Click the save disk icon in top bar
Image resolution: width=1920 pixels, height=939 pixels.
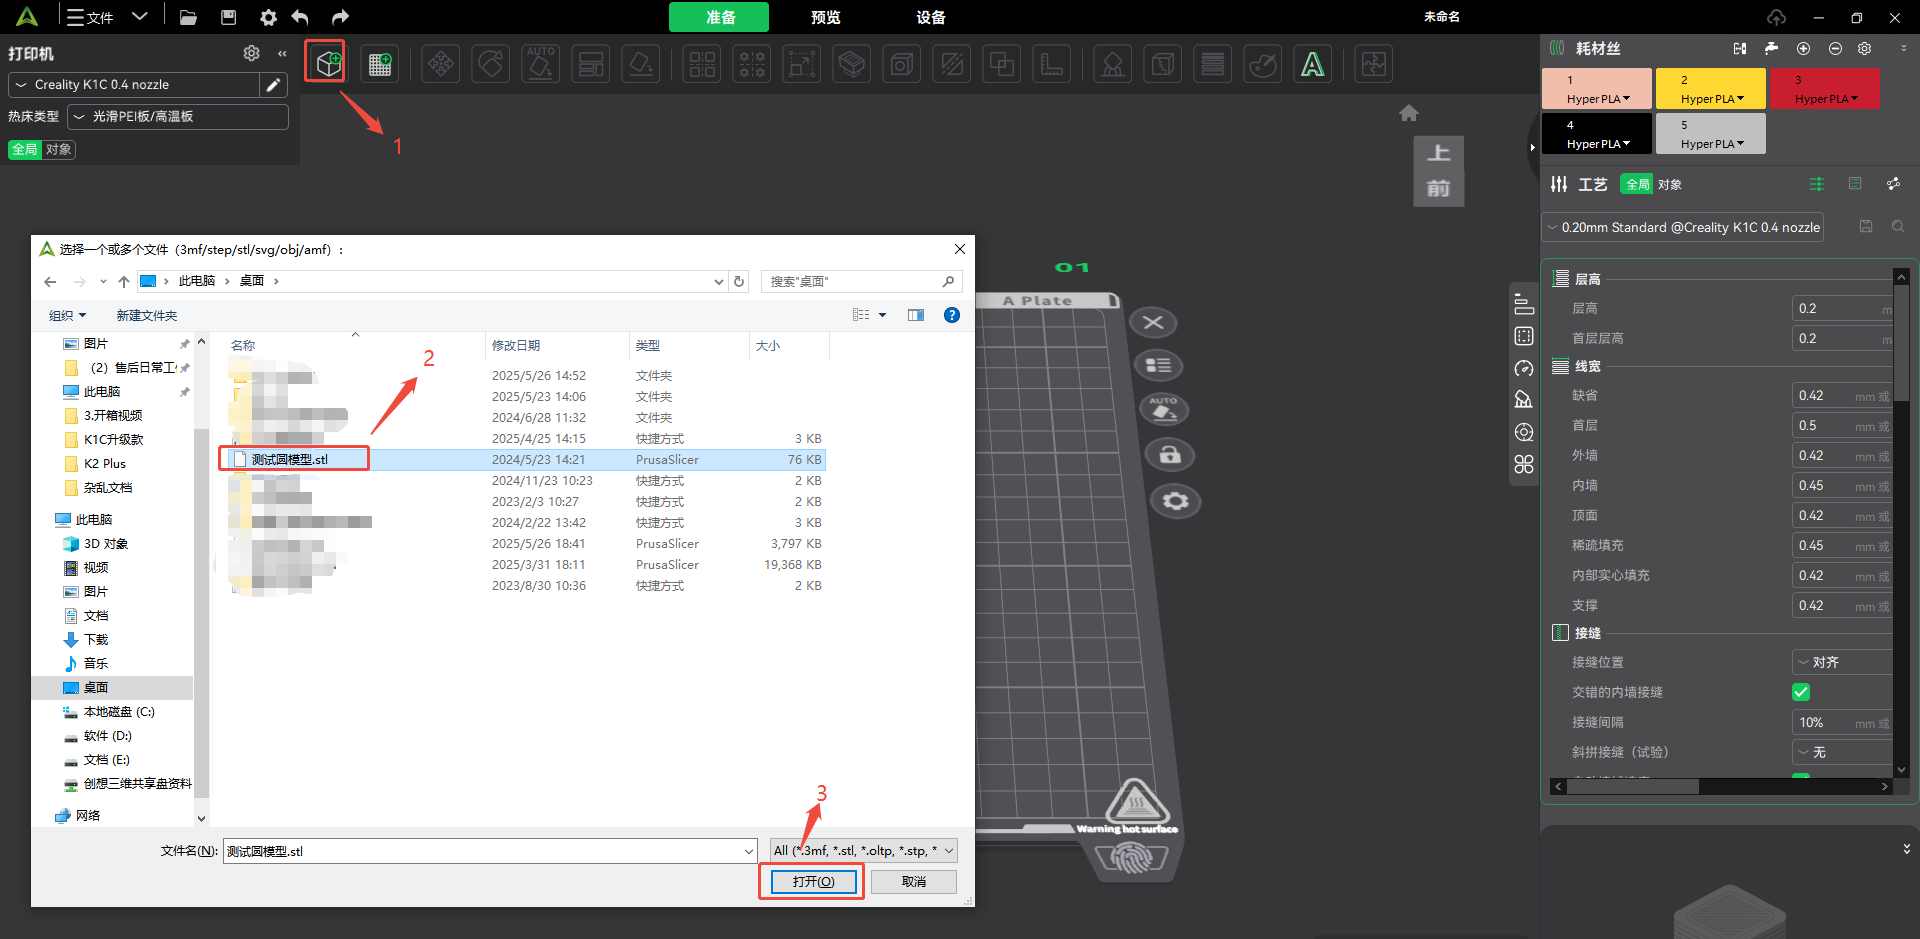click(x=228, y=17)
